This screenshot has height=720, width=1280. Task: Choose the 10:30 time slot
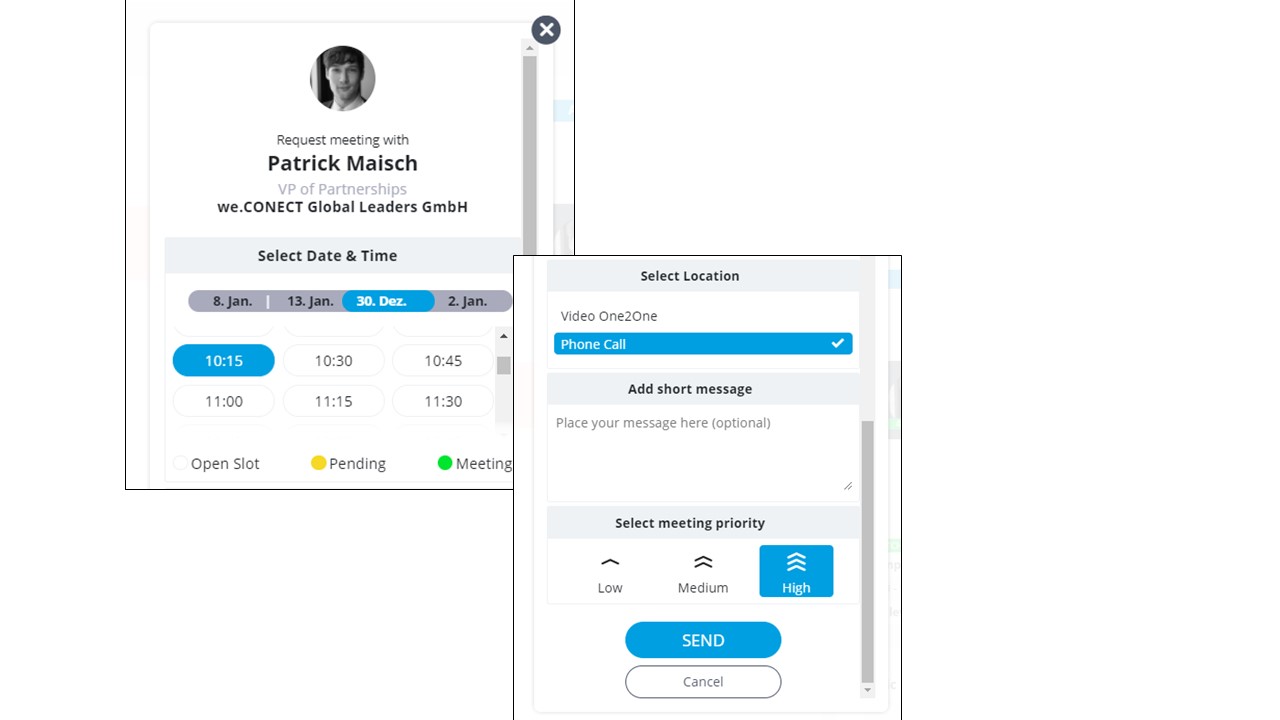coord(334,361)
